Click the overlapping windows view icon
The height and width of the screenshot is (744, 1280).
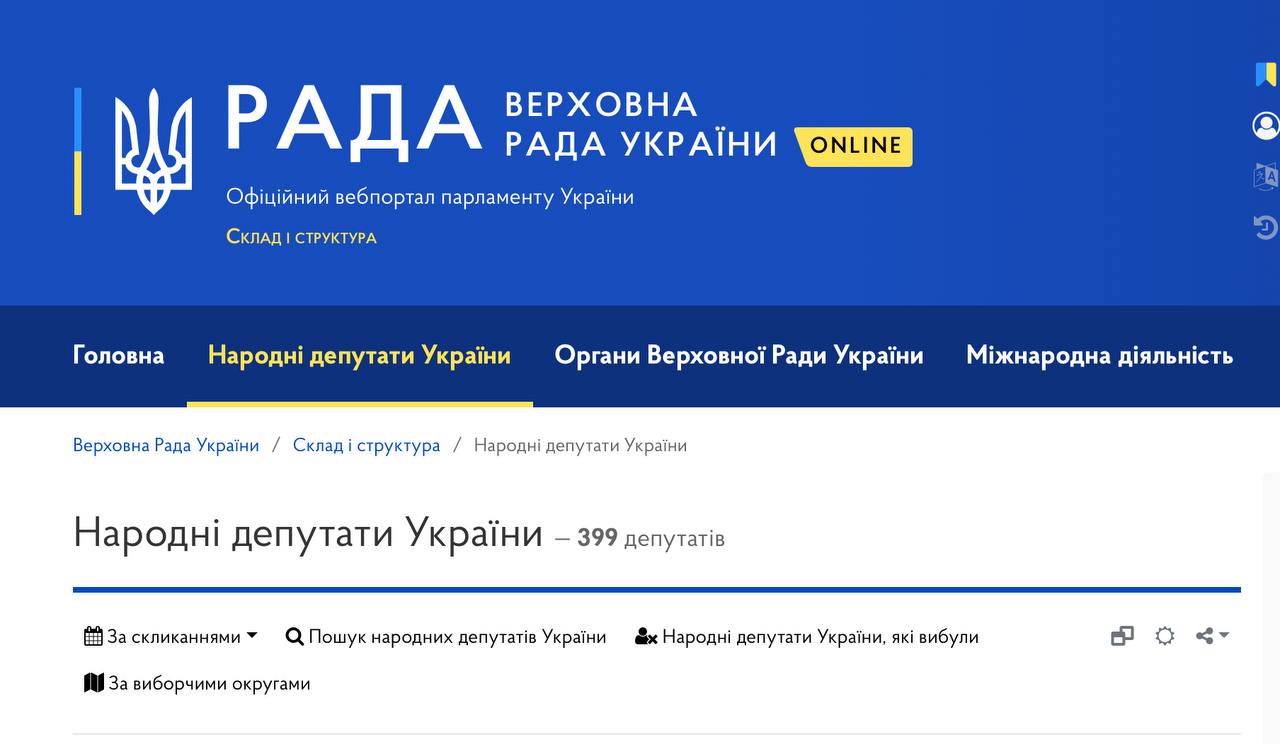[x=1122, y=636]
